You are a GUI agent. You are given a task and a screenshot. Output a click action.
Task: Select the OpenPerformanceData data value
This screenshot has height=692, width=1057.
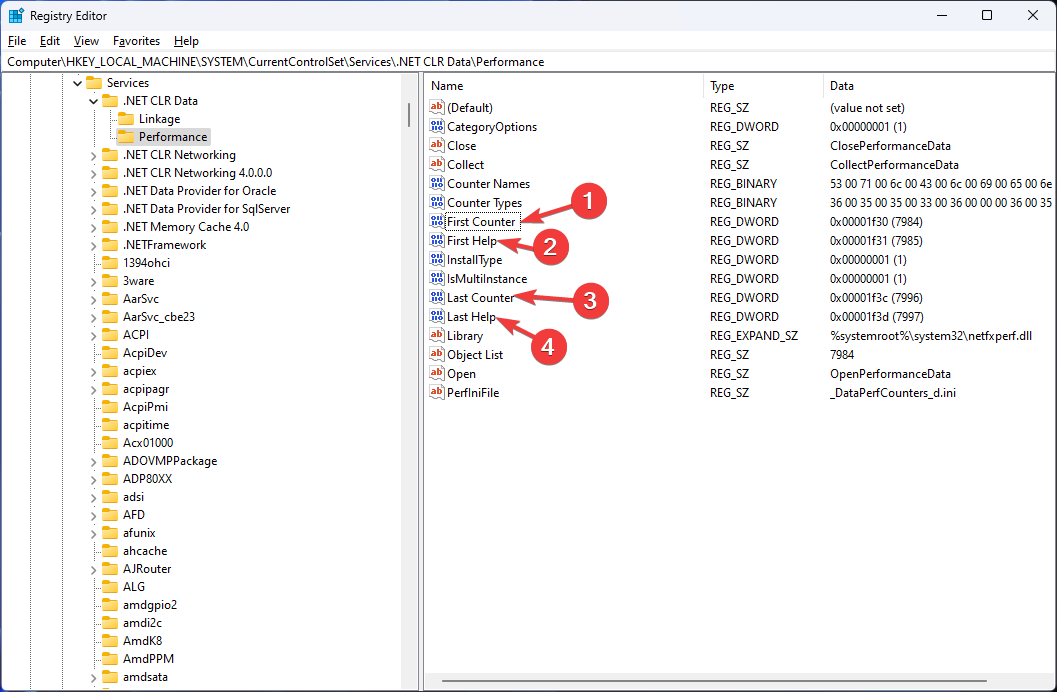[x=890, y=374]
